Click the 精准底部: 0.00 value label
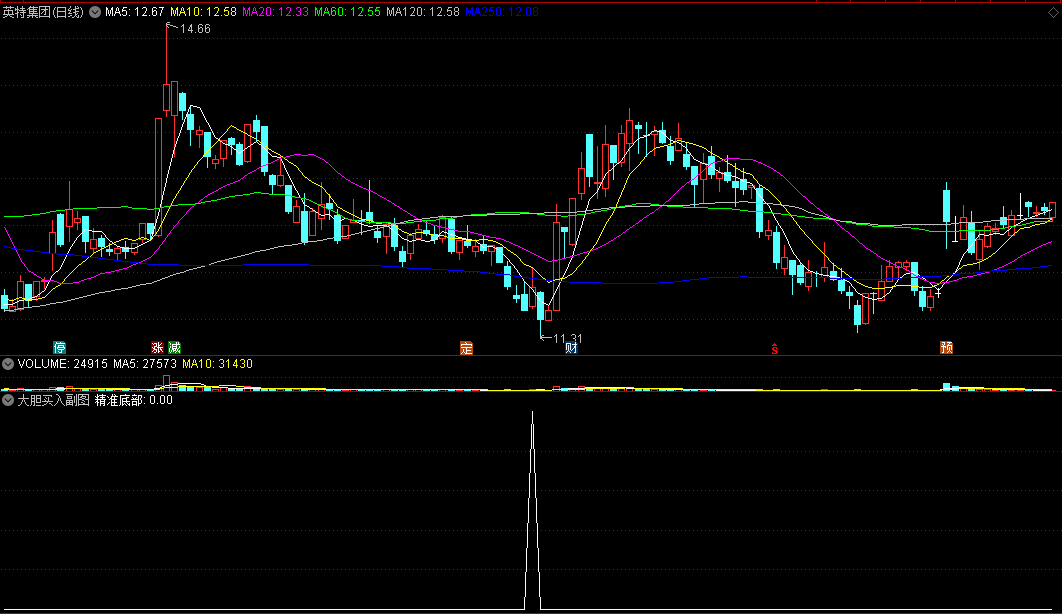The image size is (1062, 614). tap(133, 400)
